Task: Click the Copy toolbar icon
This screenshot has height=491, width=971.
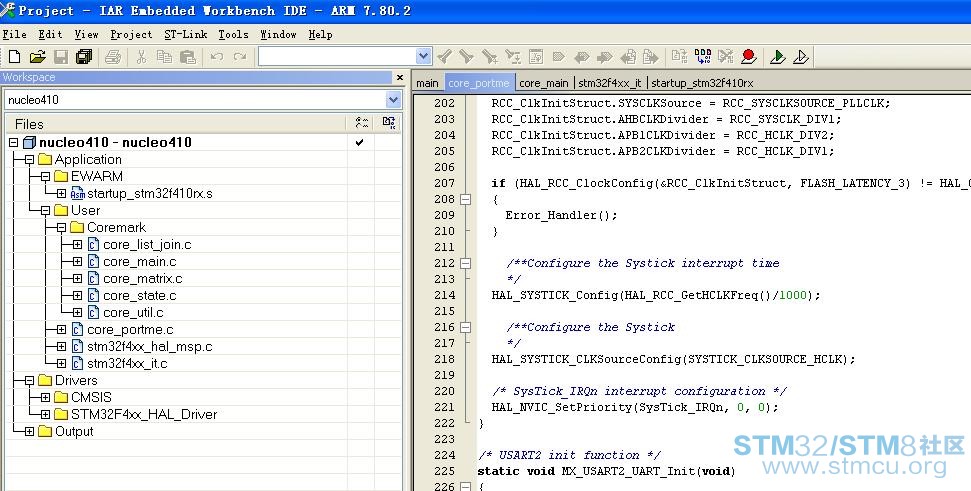Action: (x=164, y=57)
